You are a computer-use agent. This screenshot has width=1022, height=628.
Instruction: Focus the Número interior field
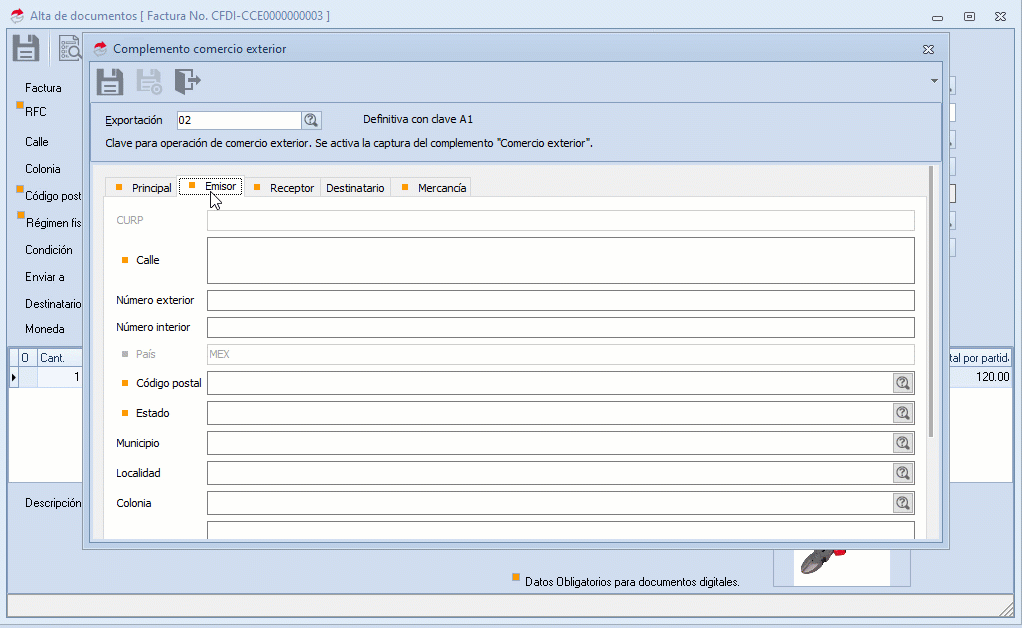pos(560,328)
